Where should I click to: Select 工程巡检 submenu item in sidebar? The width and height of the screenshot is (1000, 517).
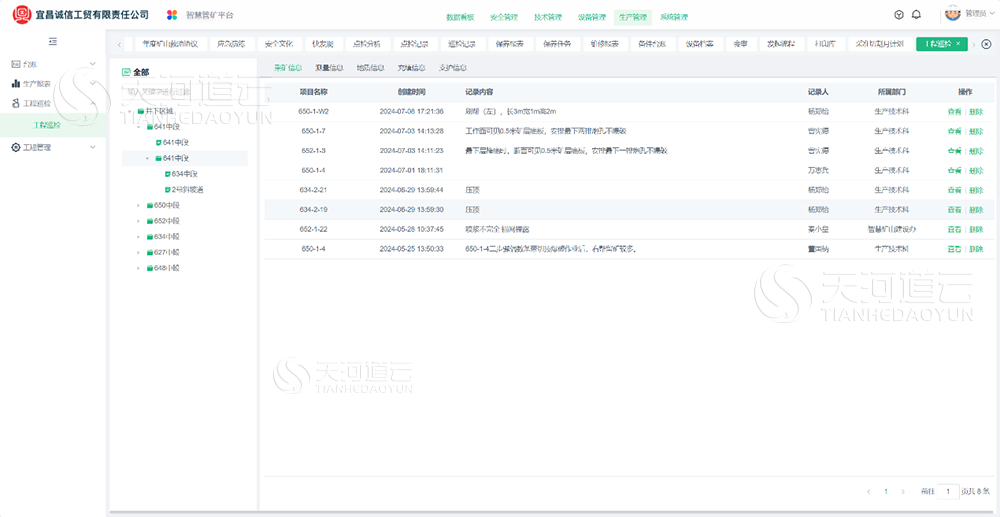pyautogui.click(x=47, y=125)
